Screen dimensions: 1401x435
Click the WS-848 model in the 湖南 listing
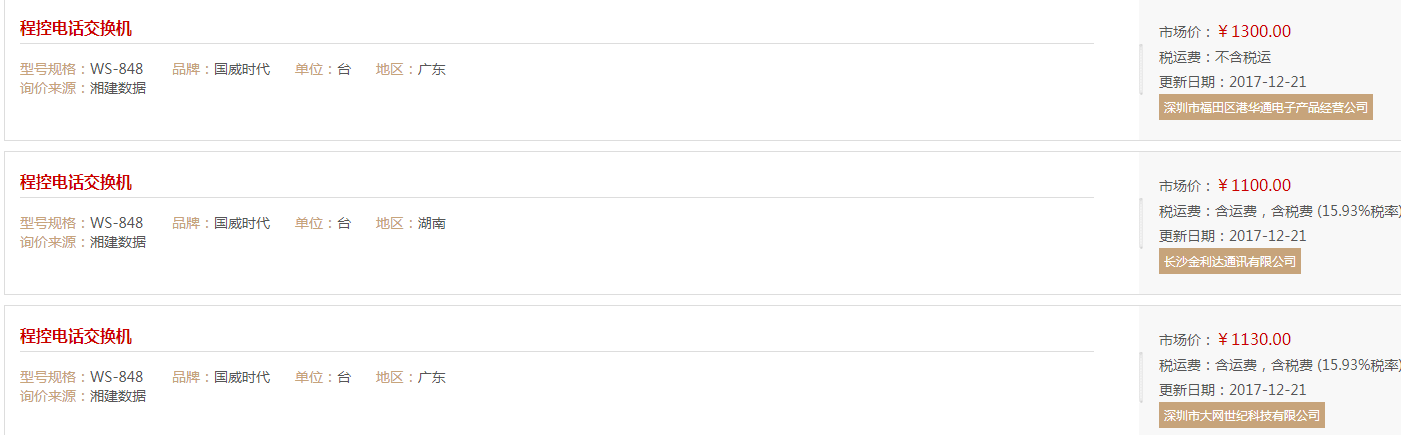116,223
